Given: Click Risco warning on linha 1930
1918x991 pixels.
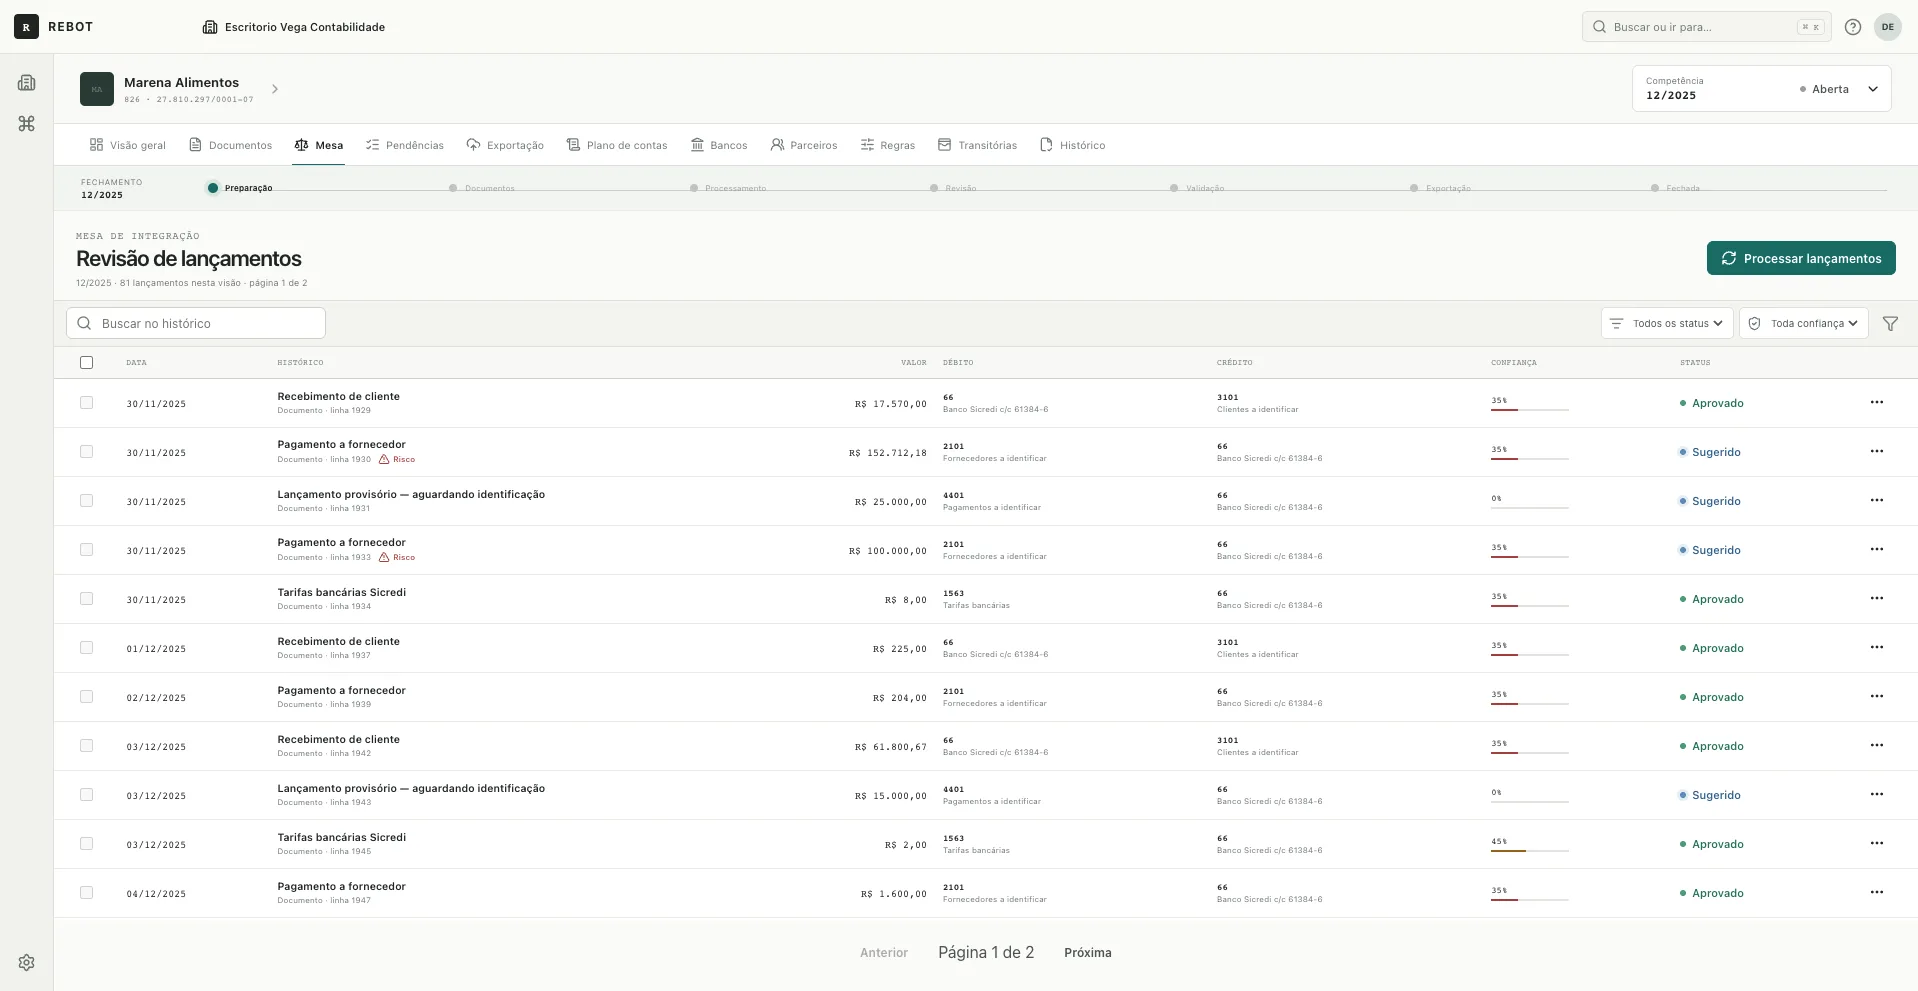Looking at the screenshot, I should pyautogui.click(x=397, y=459).
